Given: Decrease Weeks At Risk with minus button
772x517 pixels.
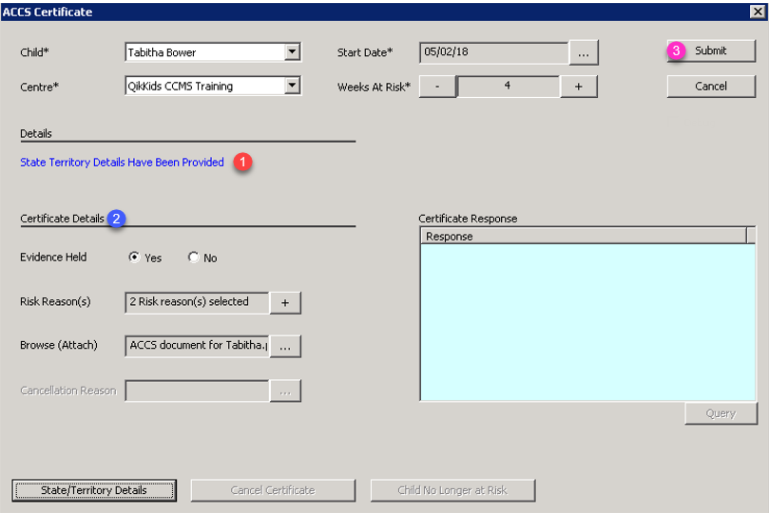Looking at the screenshot, I should (x=437, y=87).
